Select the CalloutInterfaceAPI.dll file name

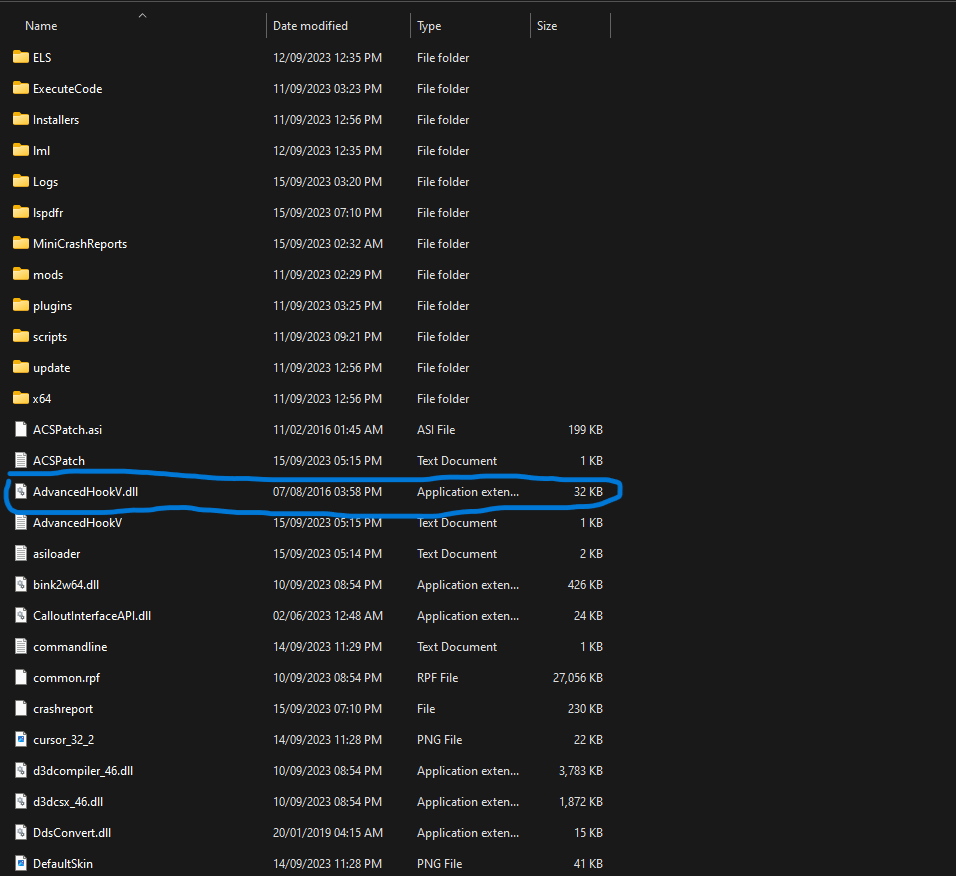pos(92,616)
